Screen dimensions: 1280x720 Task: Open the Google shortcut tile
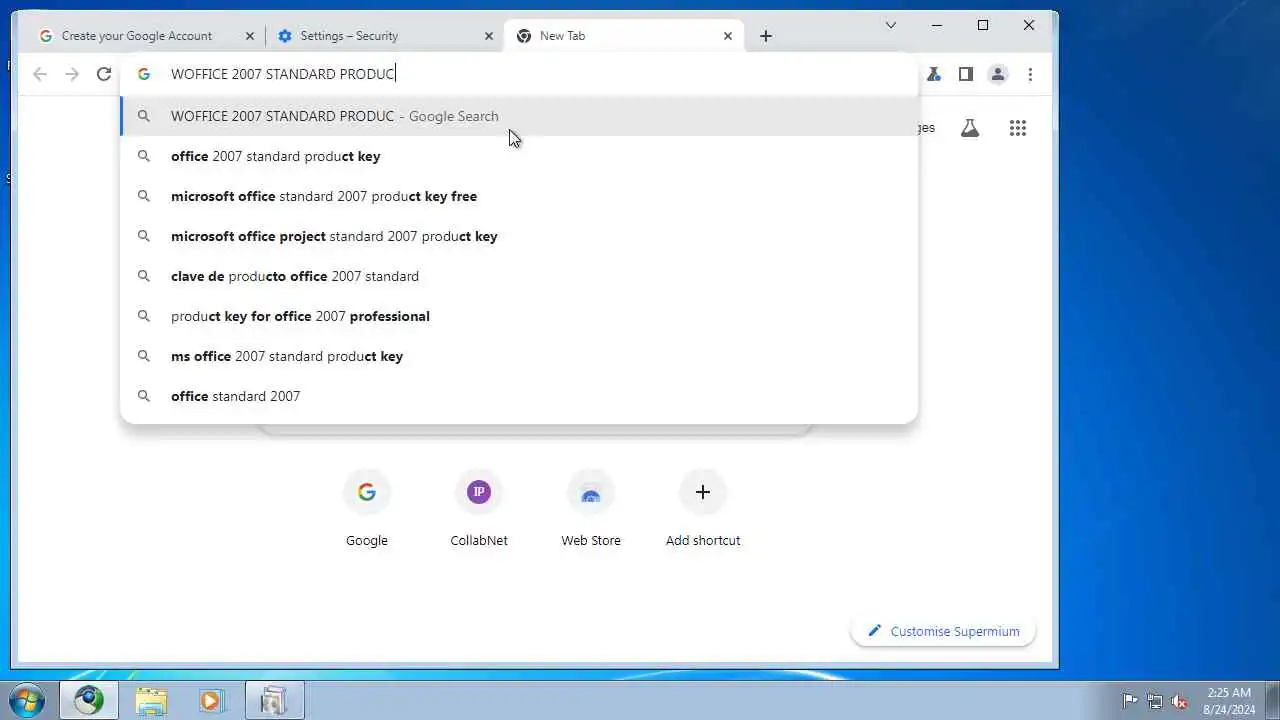[367, 509]
